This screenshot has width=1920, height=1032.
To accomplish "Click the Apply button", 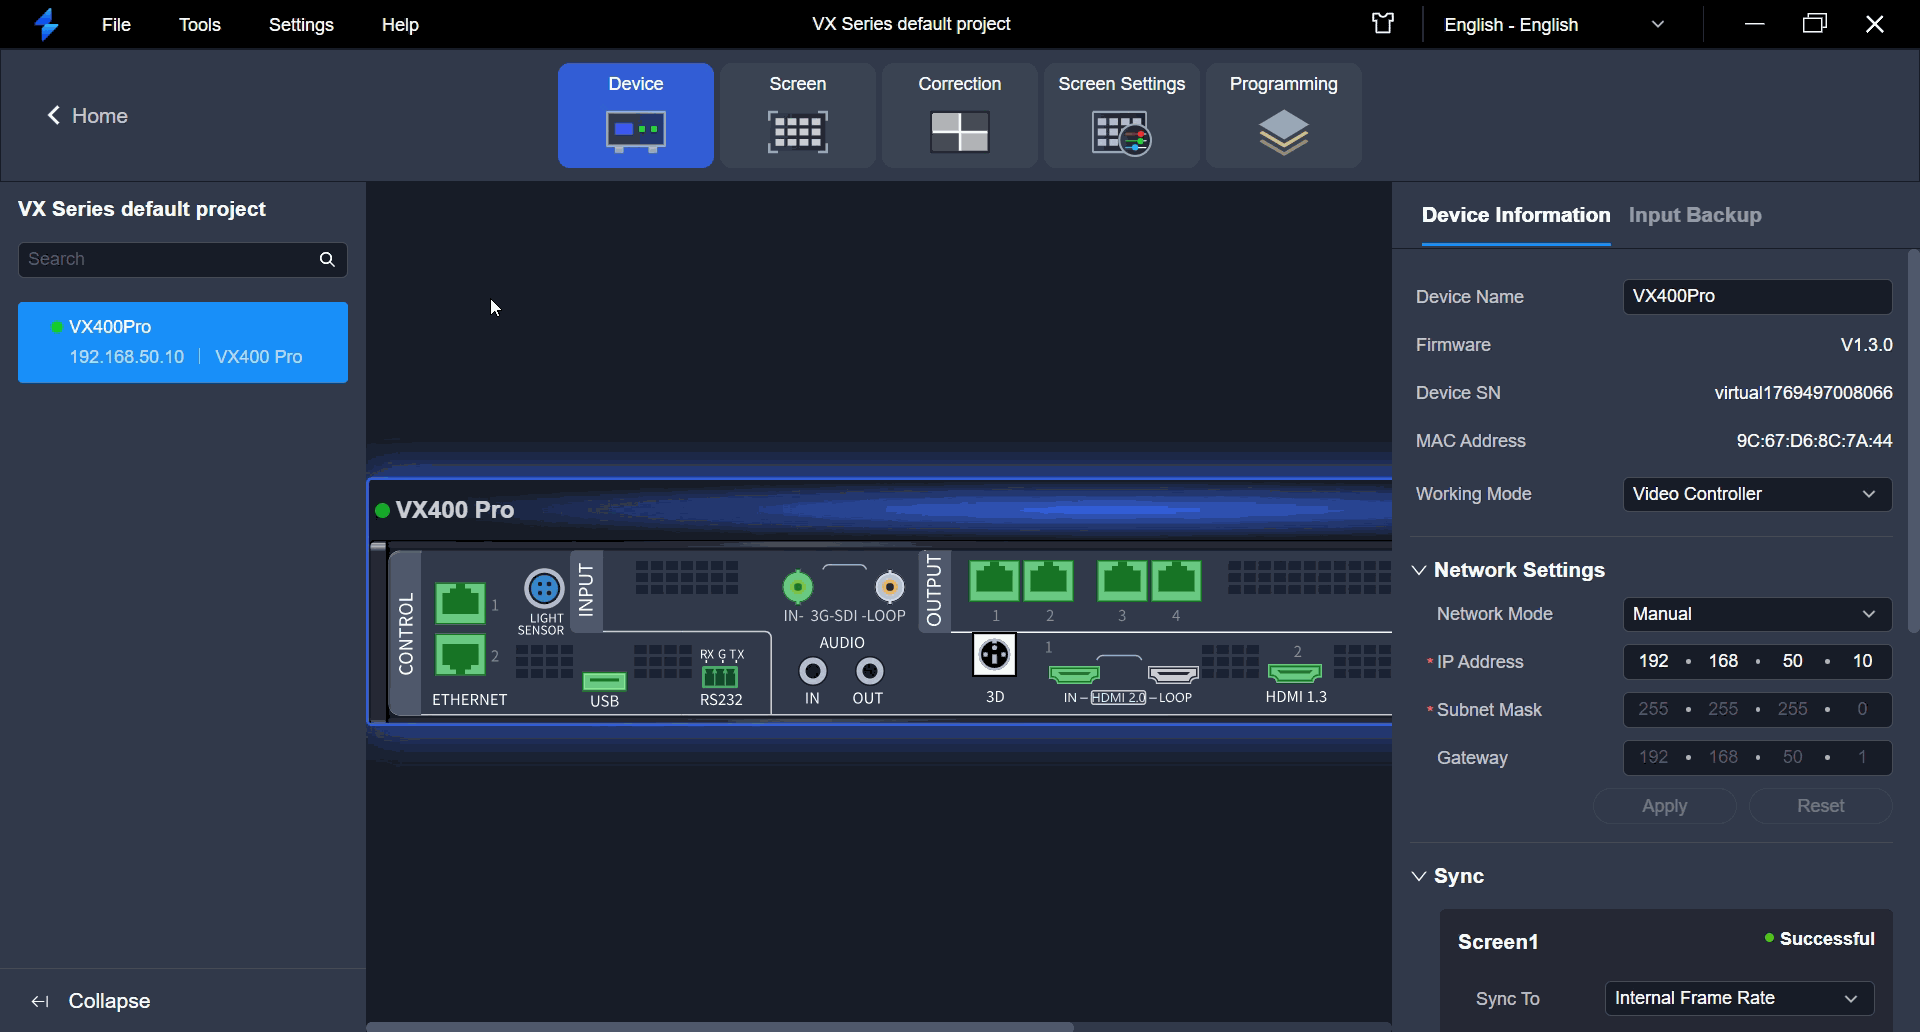I will pos(1665,806).
